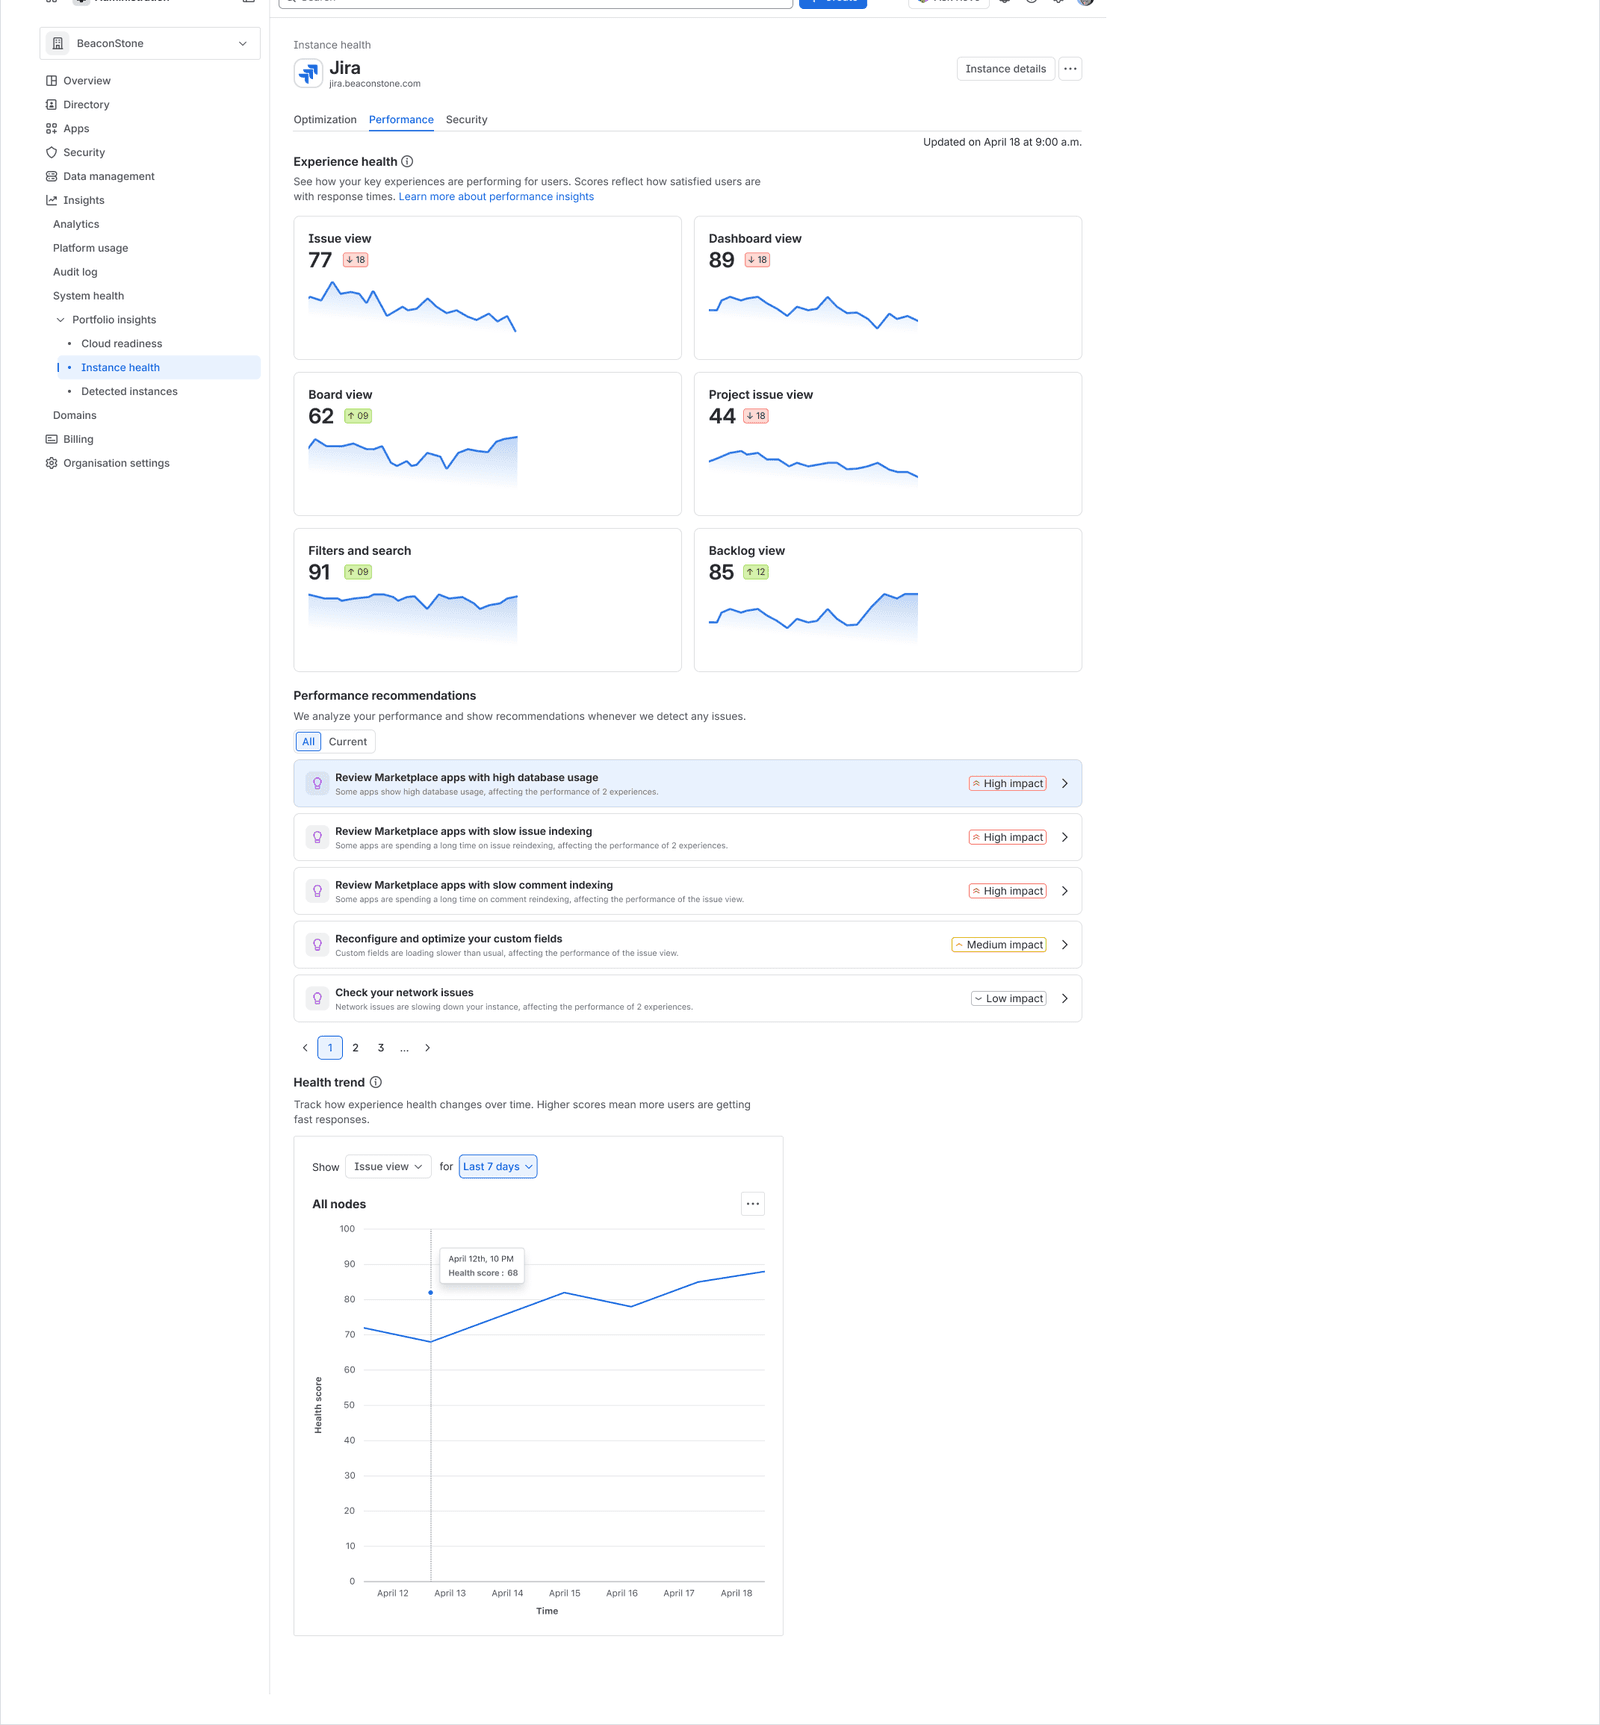Switch to the Performance tab
The height and width of the screenshot is (1725, 1600).
point(401,120)
